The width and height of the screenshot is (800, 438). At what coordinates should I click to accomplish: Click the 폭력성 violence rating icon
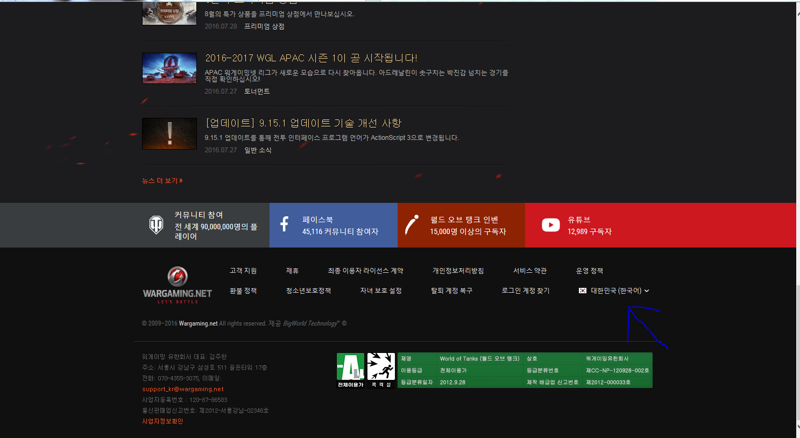[x=381, y=371]
